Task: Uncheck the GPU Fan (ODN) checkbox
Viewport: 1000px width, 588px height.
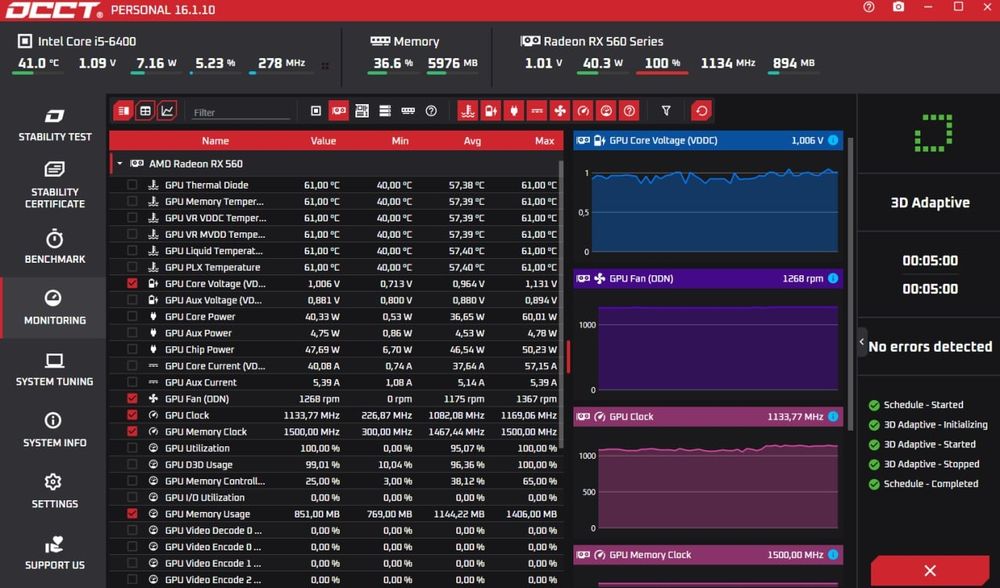Action: tap(132, 399)
